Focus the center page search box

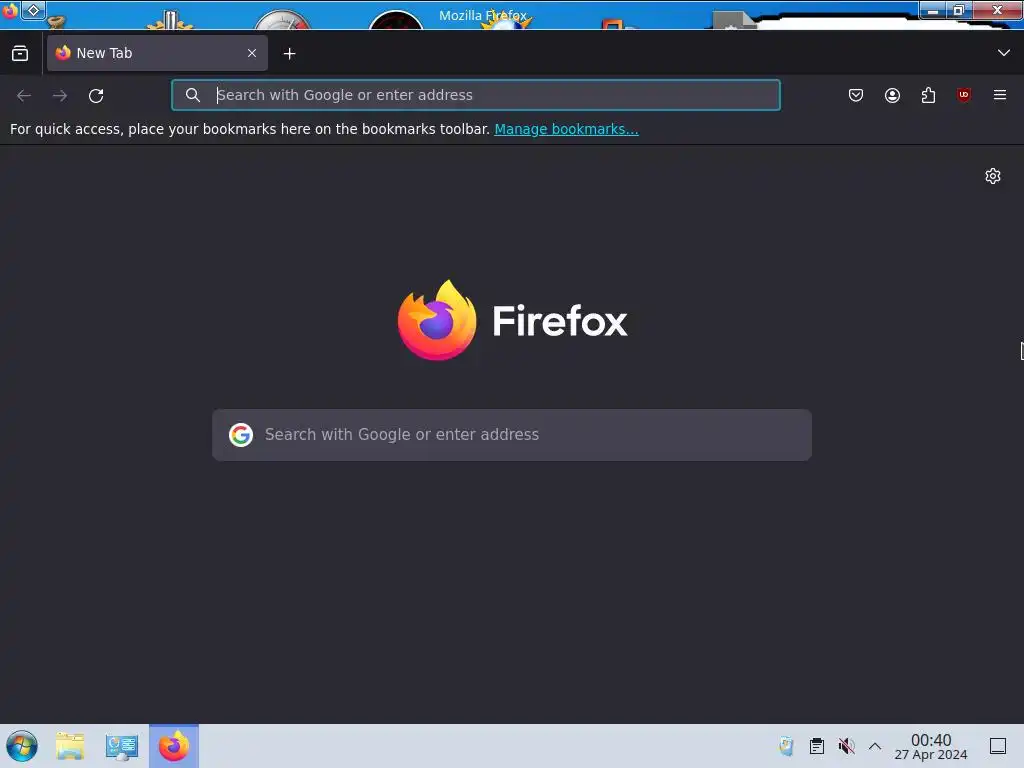point(512,435)
